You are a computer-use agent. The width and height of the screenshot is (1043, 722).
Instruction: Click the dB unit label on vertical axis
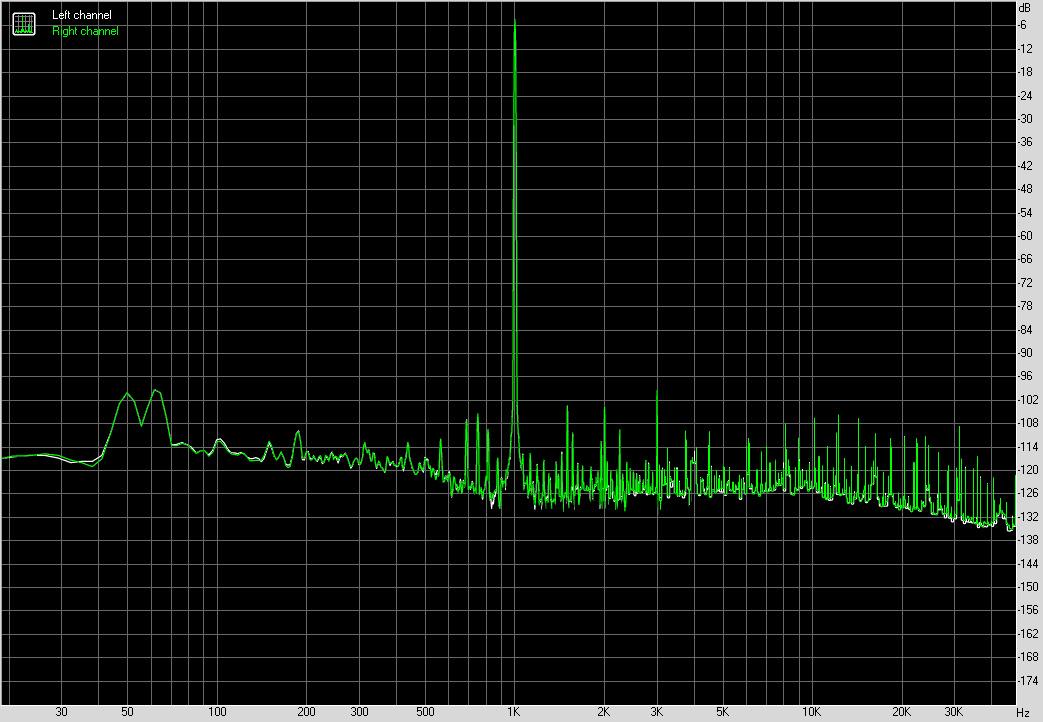[x=1023, y=8]
